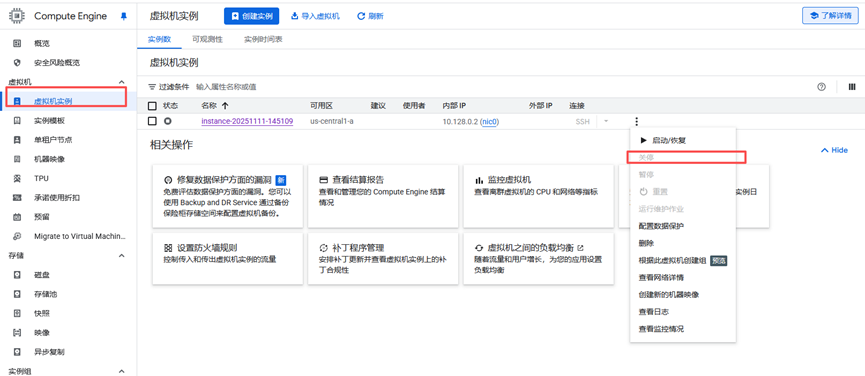
Task: Open the 修复数据保护方面的漏洞 card
Action: coord(228,196)
